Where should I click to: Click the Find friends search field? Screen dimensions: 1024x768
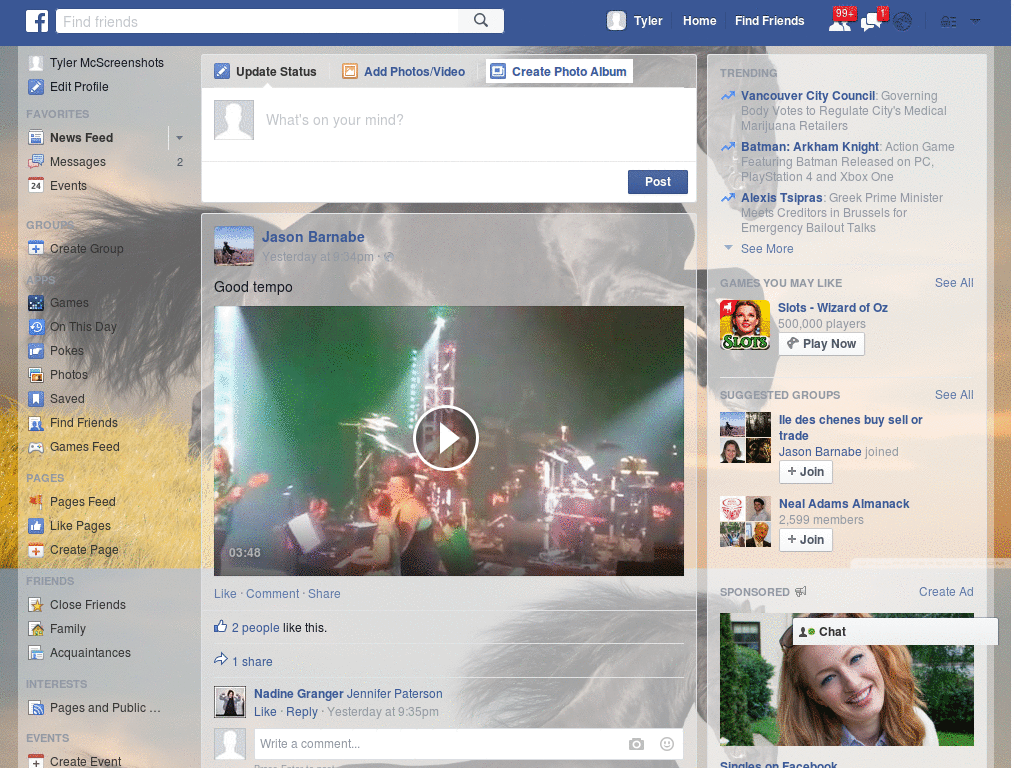coord(257,21)
